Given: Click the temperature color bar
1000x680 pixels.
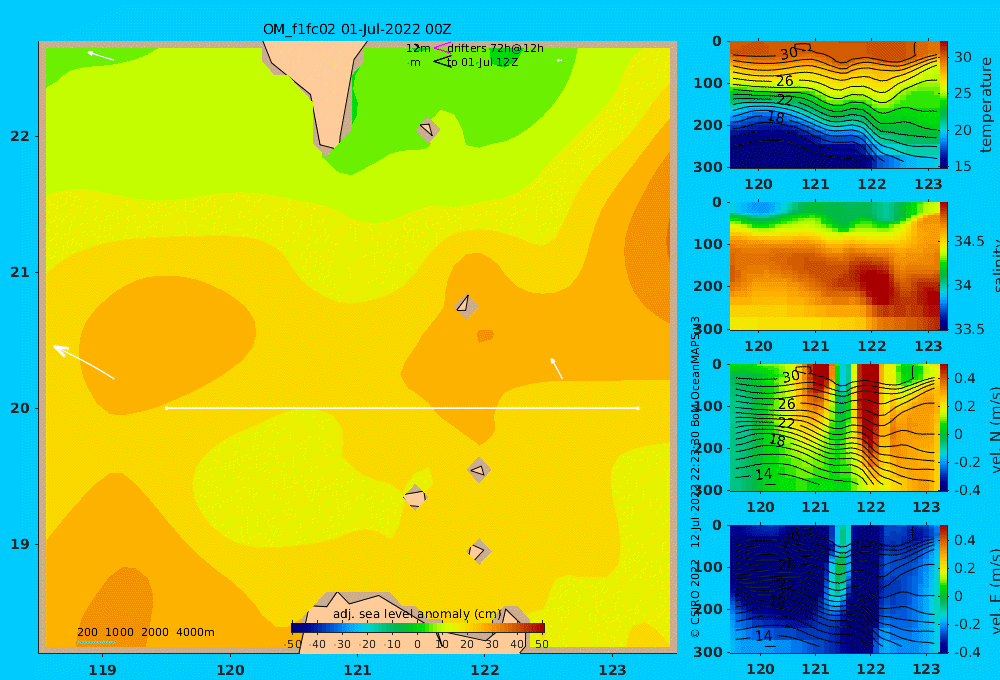Looking at the screenshot, I should [x=943, y=105].
